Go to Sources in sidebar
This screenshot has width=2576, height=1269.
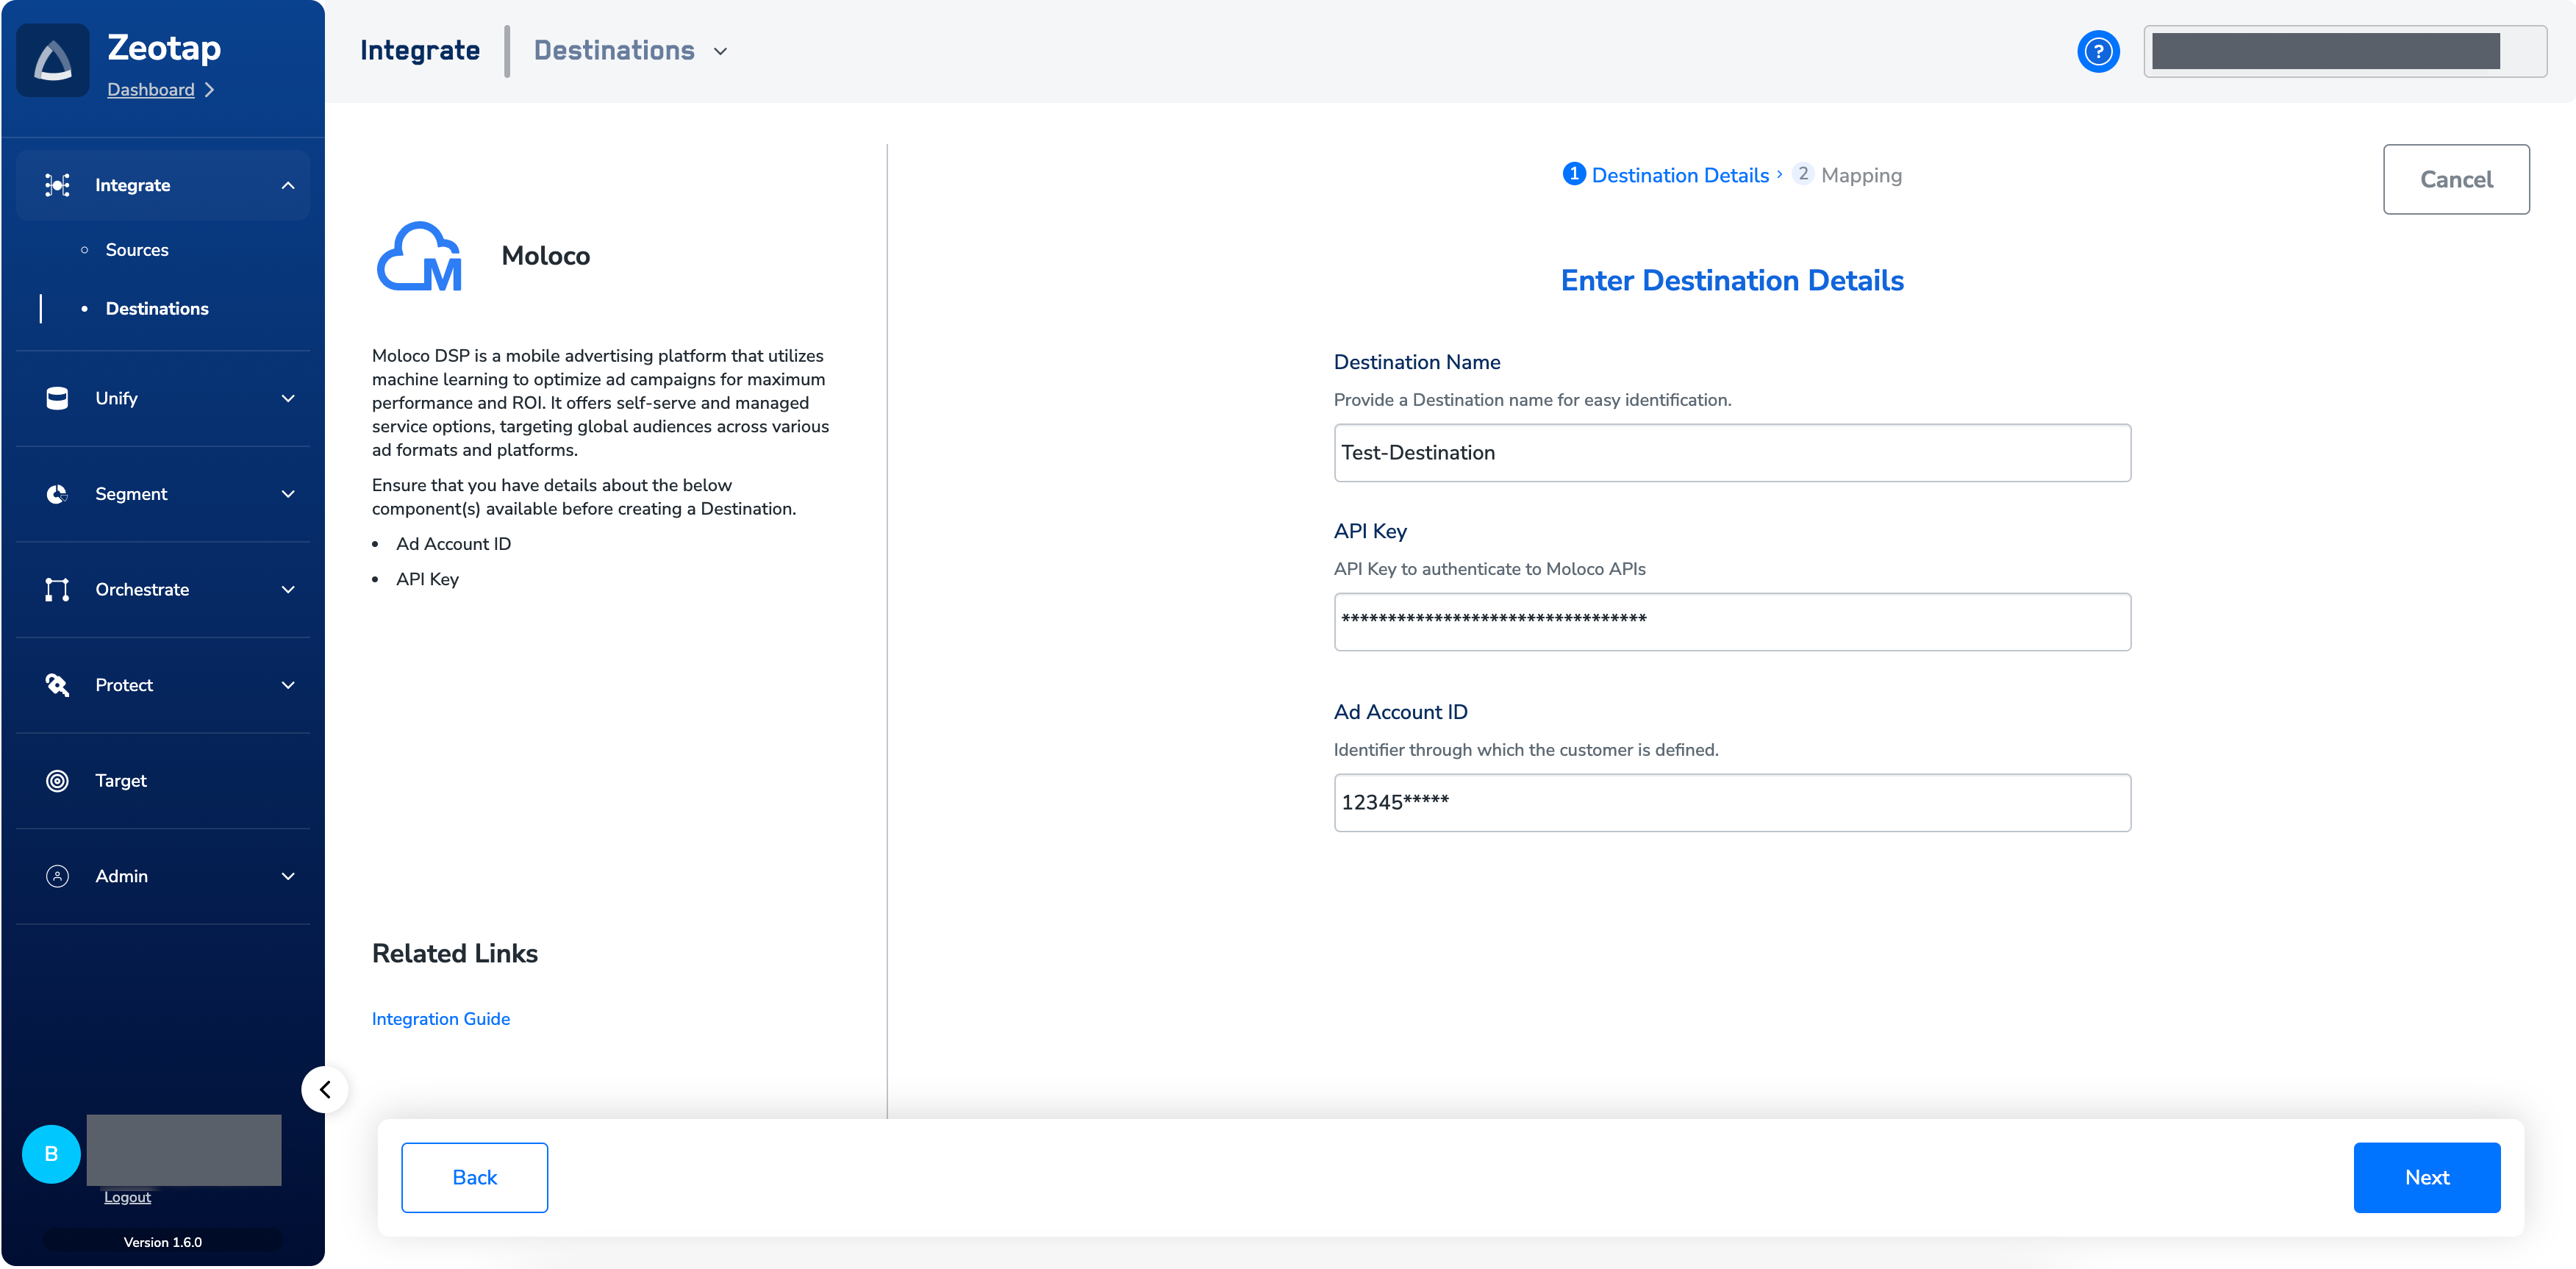point(137,250)
